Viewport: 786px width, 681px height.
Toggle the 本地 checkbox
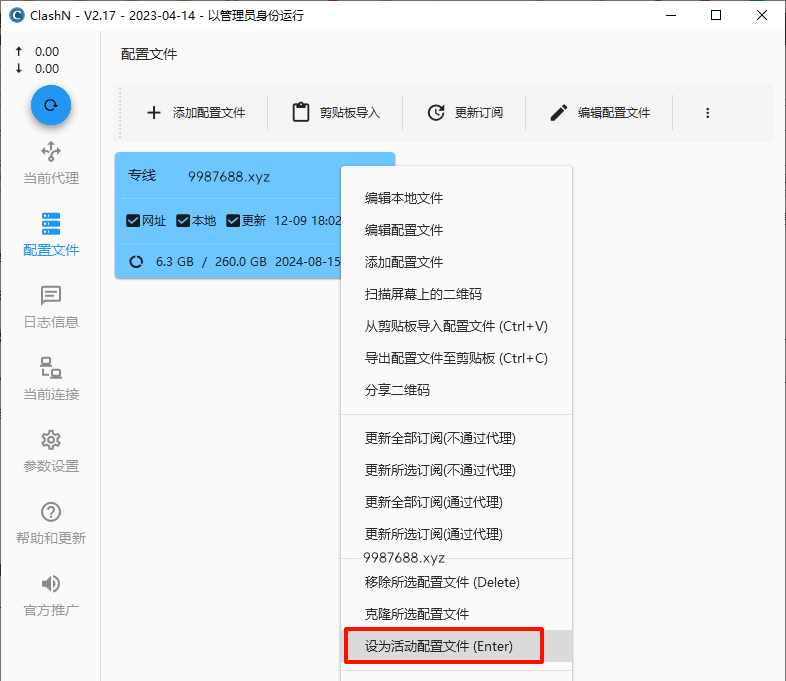[183, 220]
